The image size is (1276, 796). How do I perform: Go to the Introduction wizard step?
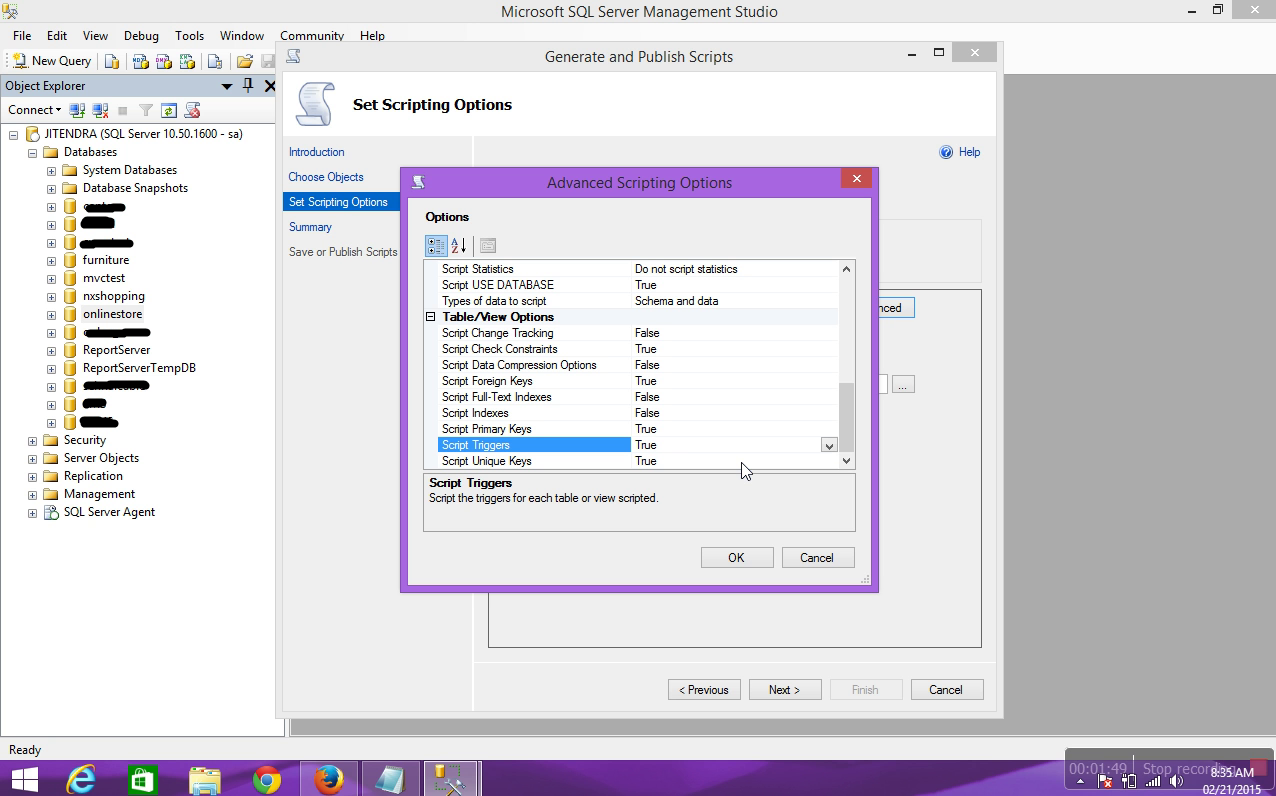click(317, 152)
